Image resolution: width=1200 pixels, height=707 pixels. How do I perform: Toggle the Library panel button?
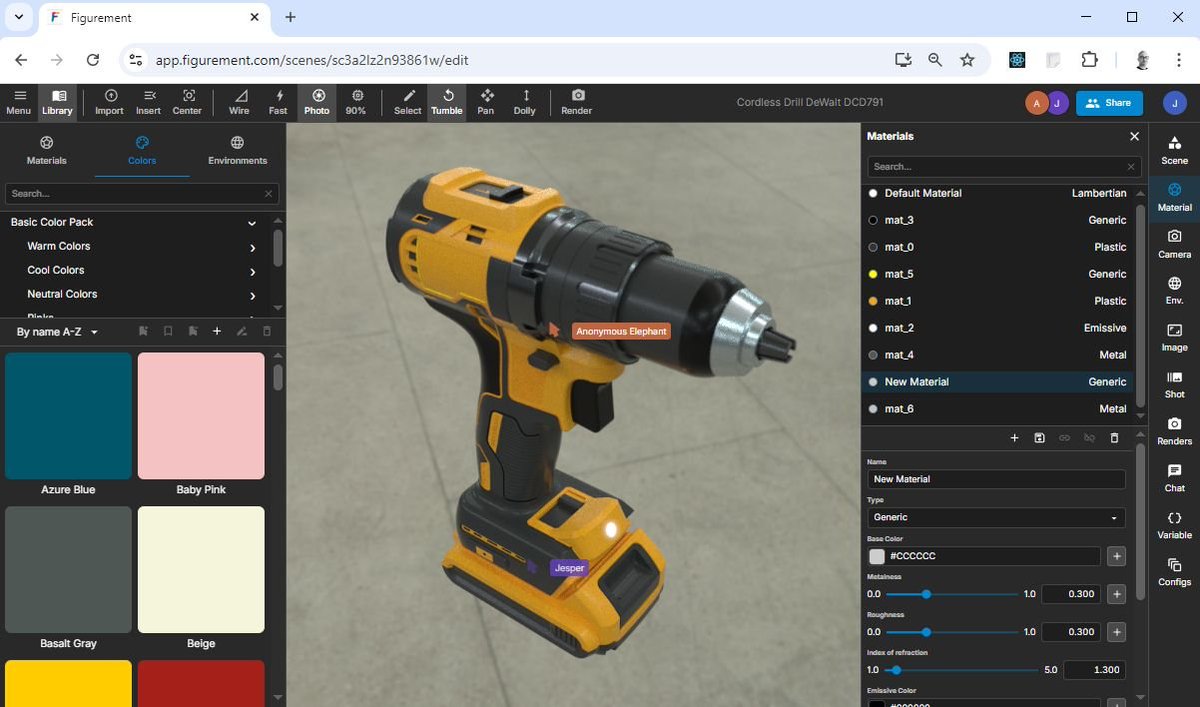click(x=57, y=102)
